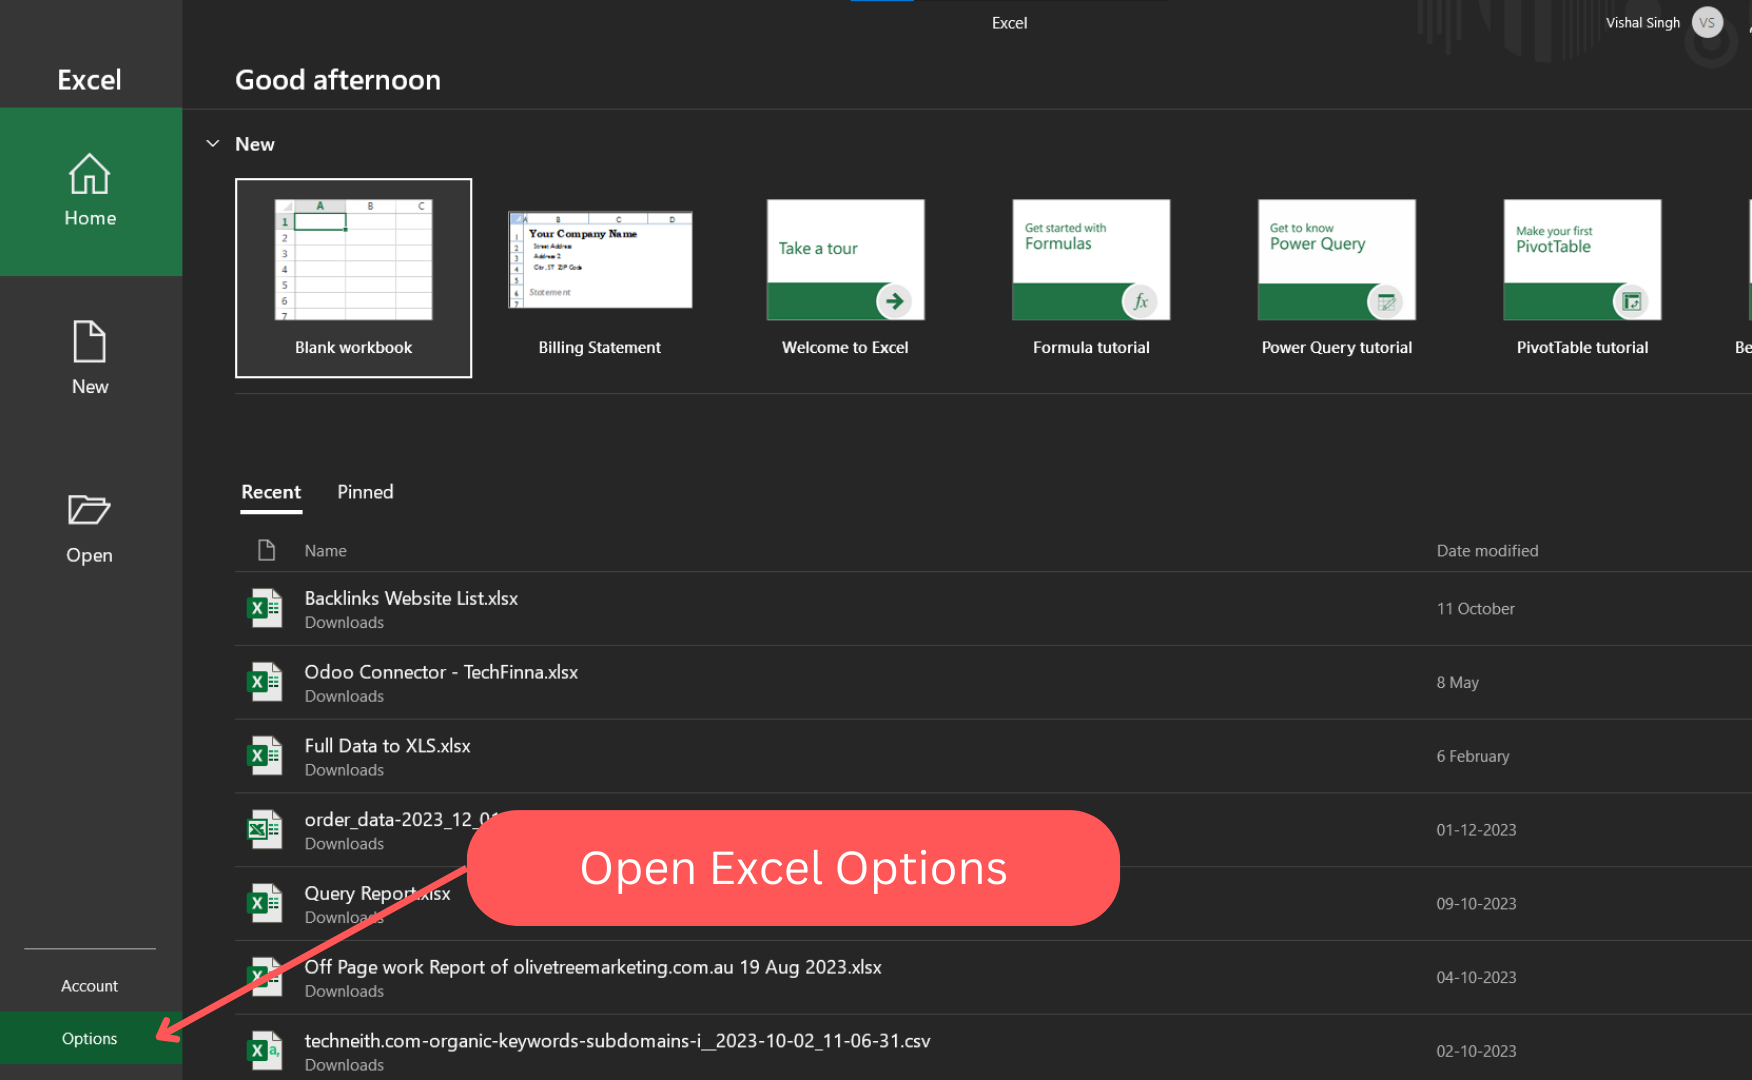Click the 8 May date entry
Viewport: 1752px width, 1080px height.
point(1457,683)
